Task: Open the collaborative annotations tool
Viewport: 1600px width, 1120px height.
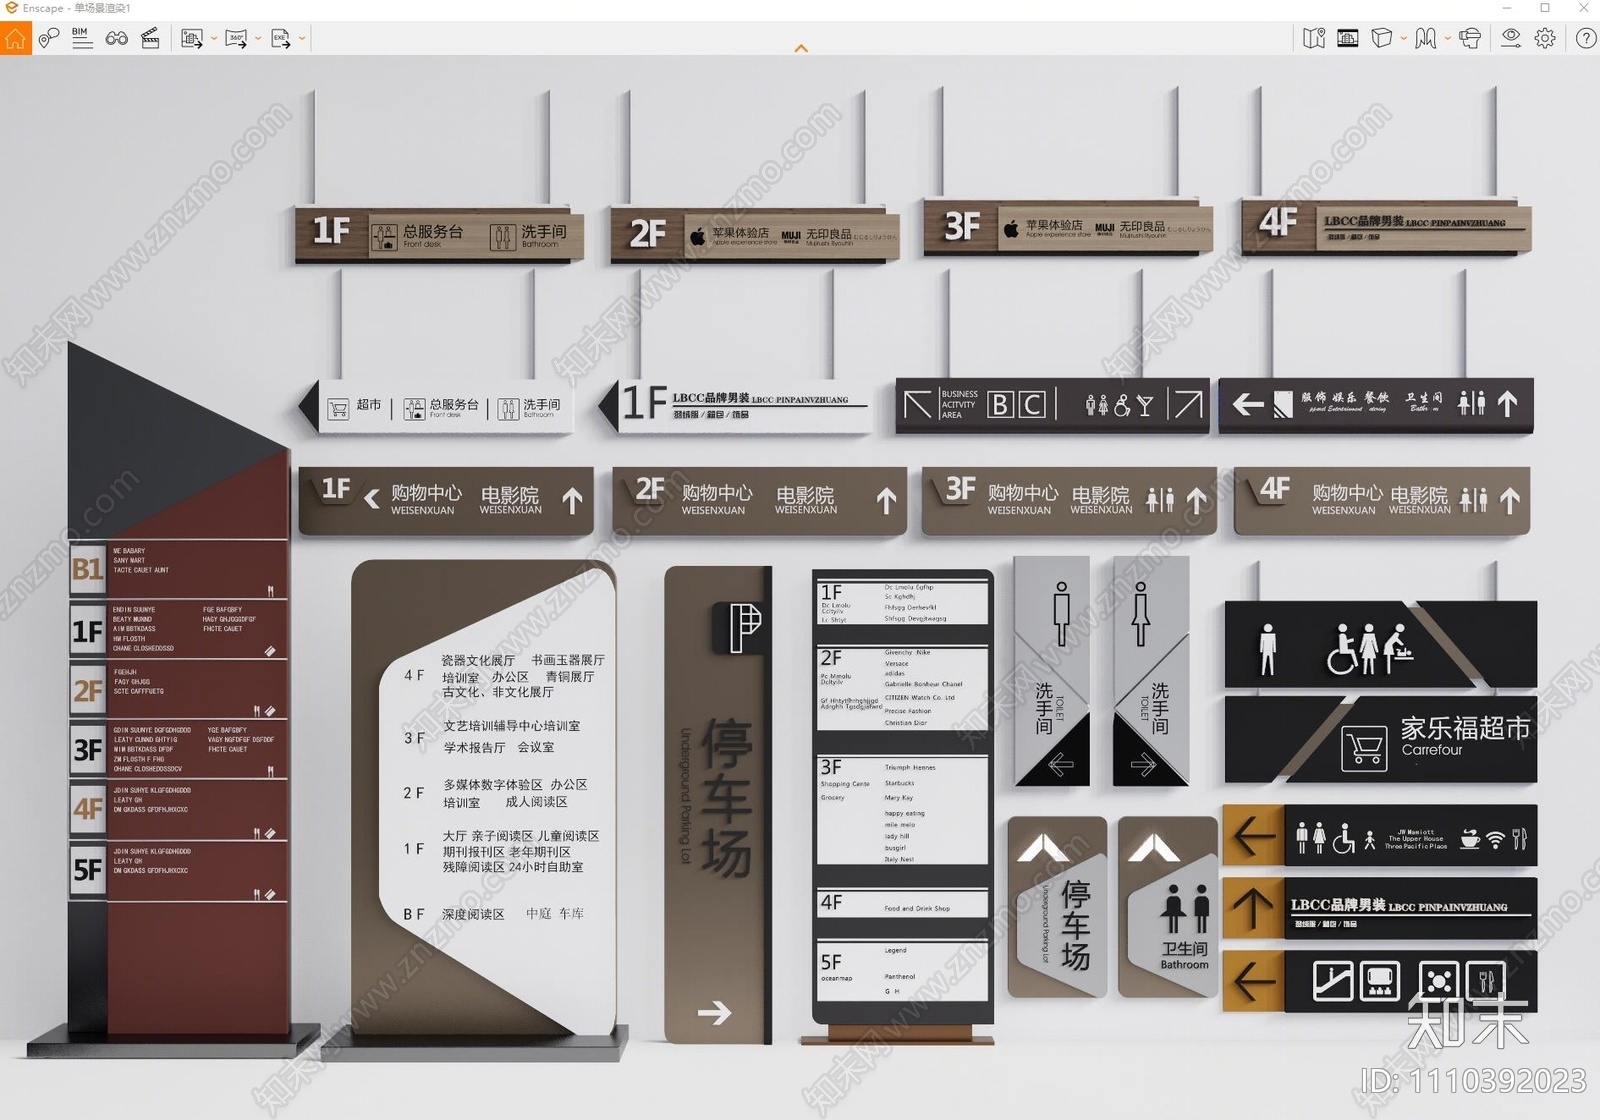Action: point(49,38)
